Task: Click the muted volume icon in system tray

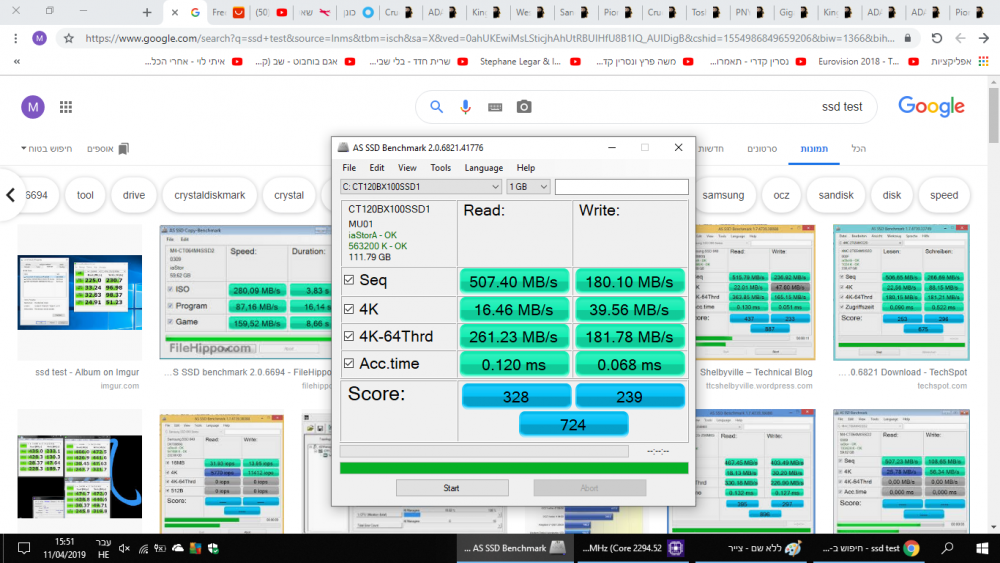Action: (124, 548)
